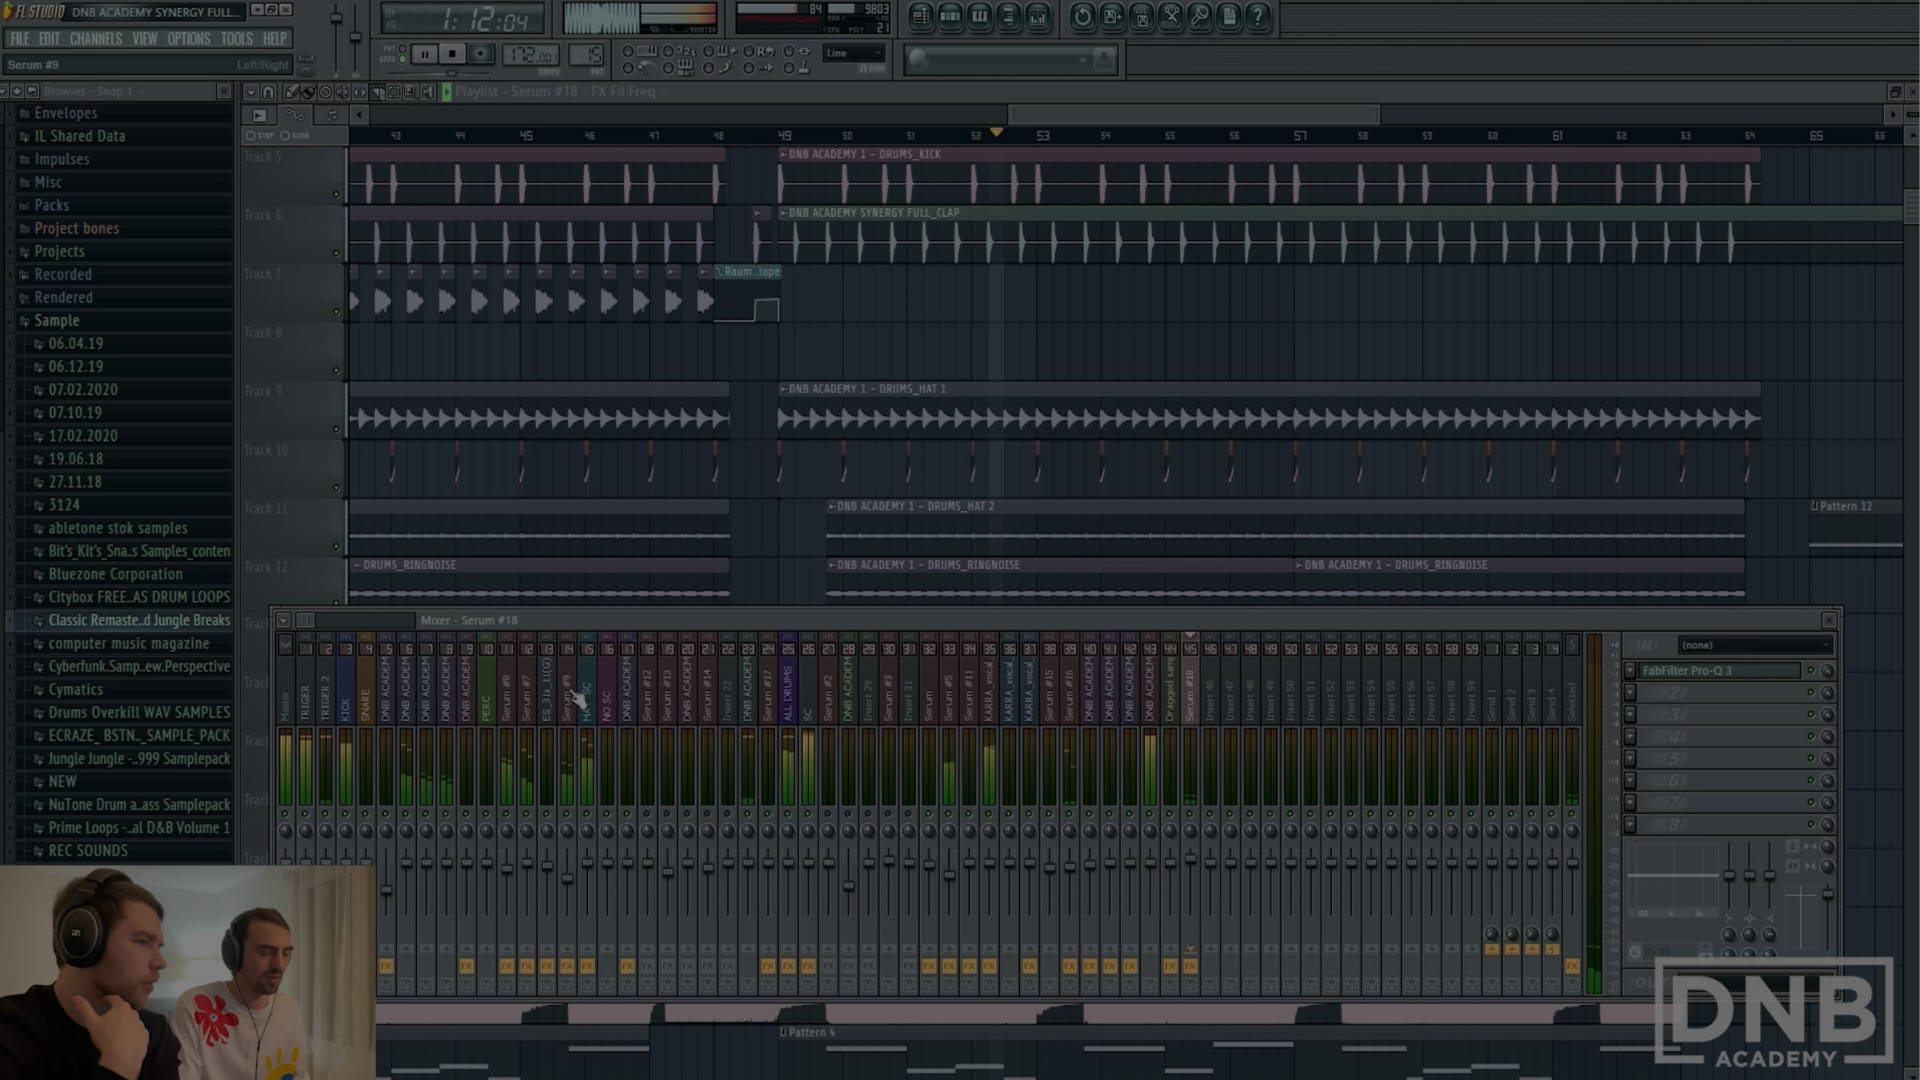Toggle the Playlist magnet snap icon
The image size is (1920, 1080).
point(268,92)
